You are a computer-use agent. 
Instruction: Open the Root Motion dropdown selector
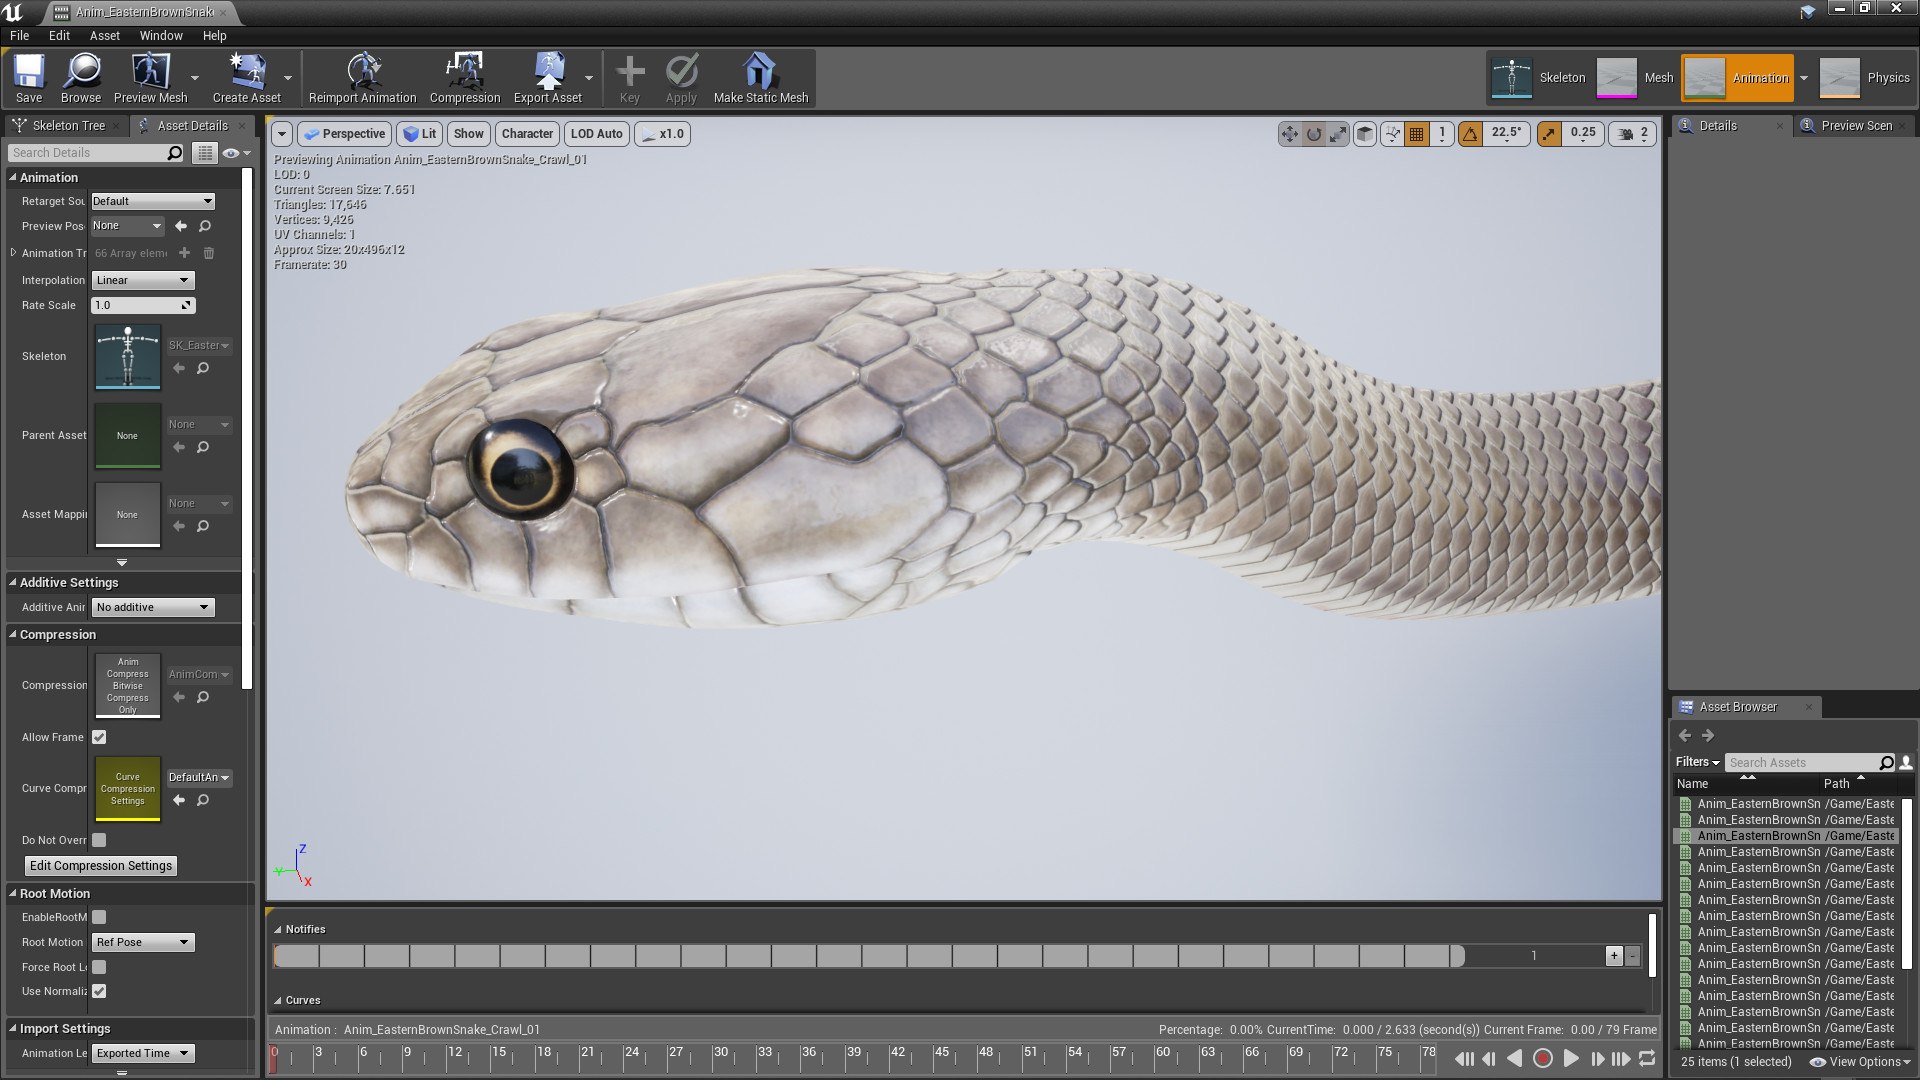tap(141, 942)
